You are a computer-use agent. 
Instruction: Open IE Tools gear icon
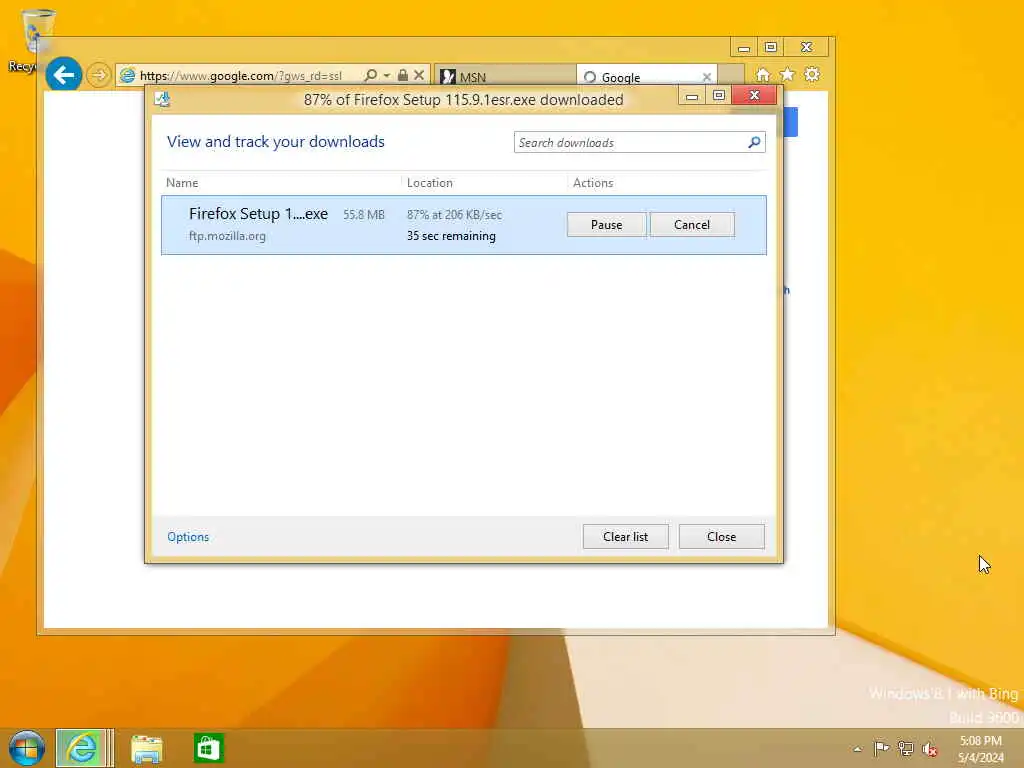[x=812, y=74]
